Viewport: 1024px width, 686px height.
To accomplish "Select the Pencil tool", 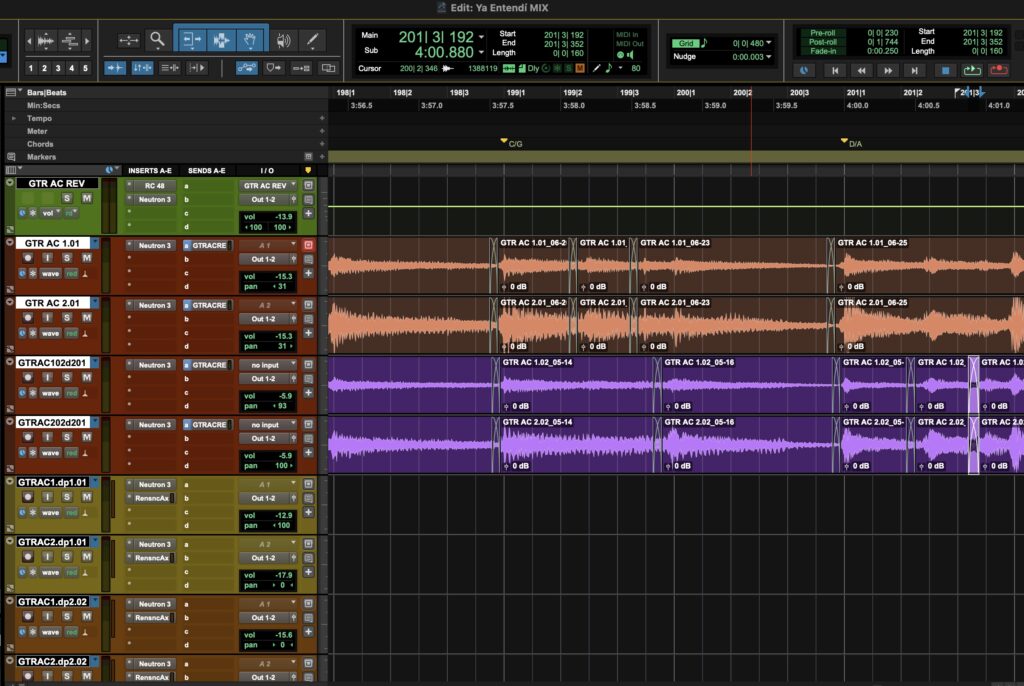I will (312, 41).
